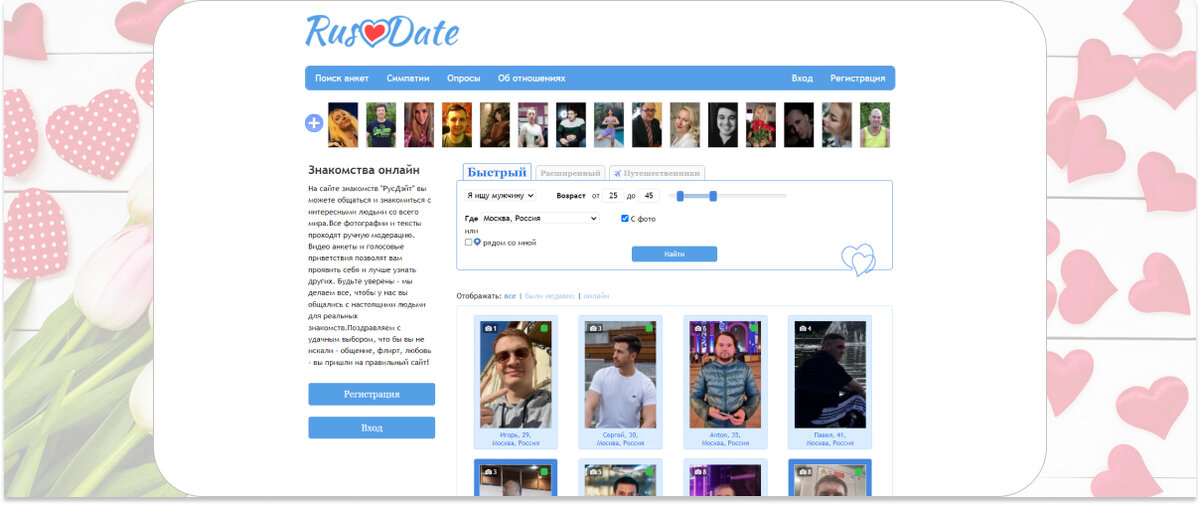Click the minimum age field showing 25
This screenshot has height=505, width=1200.
(x=614, y=196)
